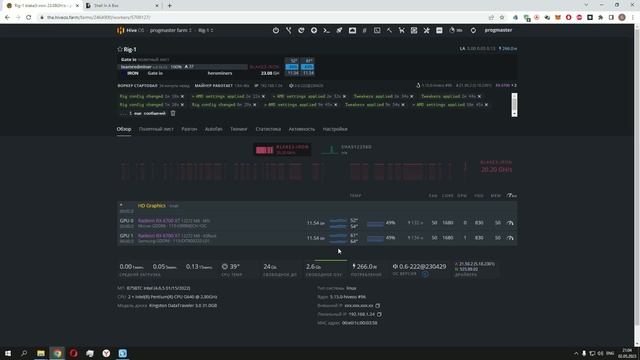
Task: Click the speedometer icon in GPU 1 row
Action: click(510, 238)
